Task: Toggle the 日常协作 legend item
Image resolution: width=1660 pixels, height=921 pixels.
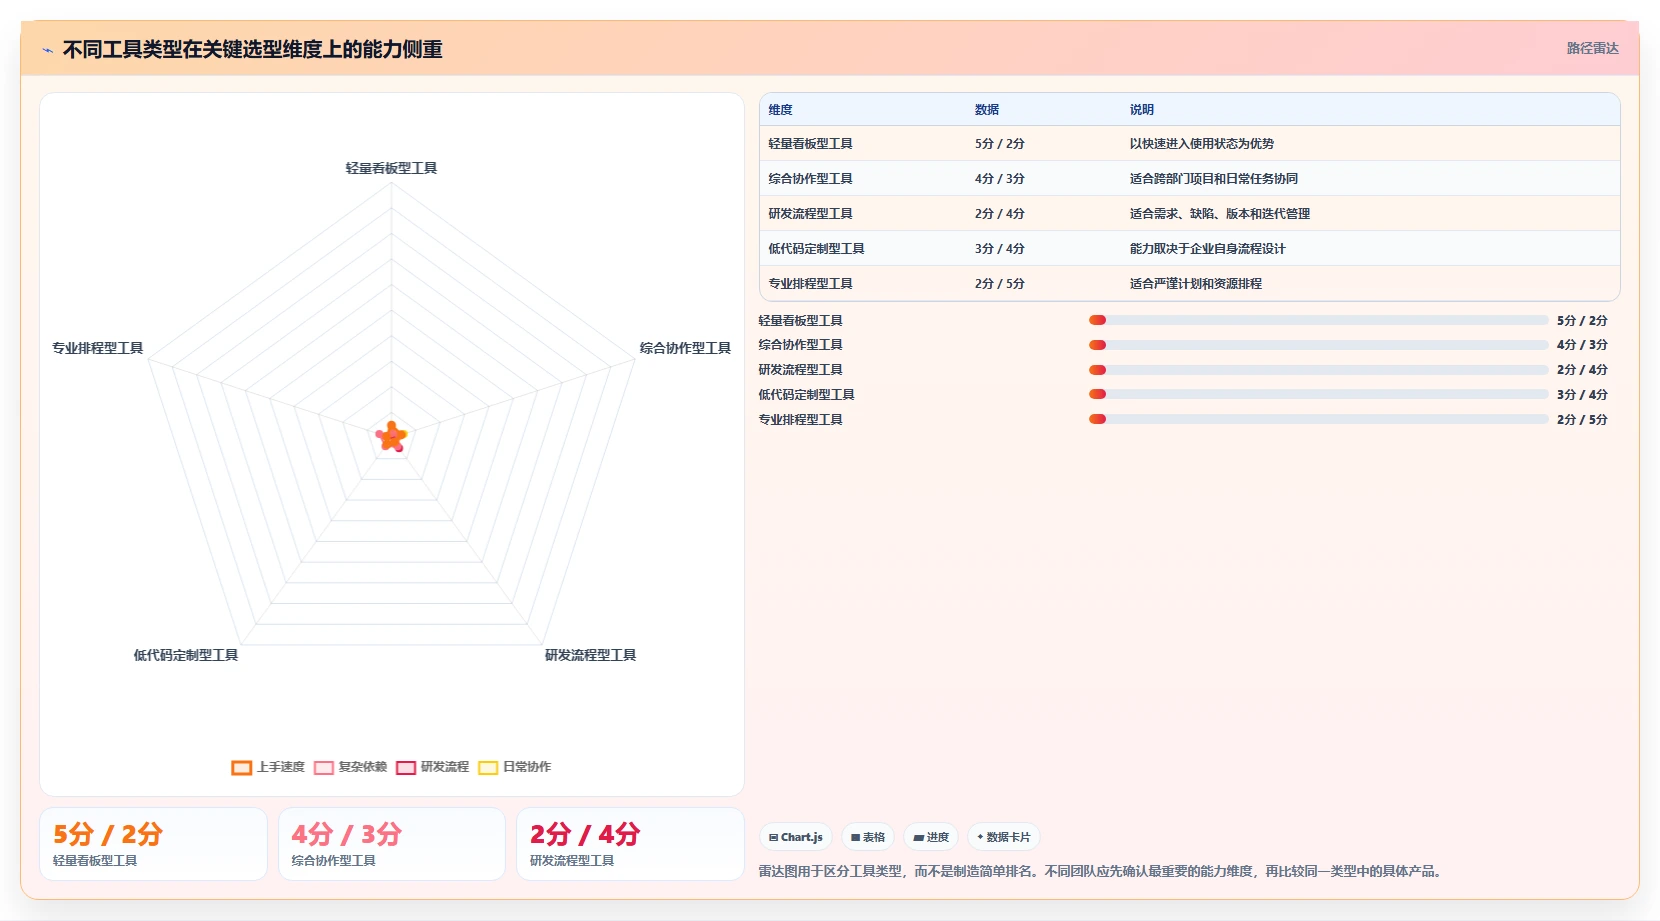Action: coord(514,767)
